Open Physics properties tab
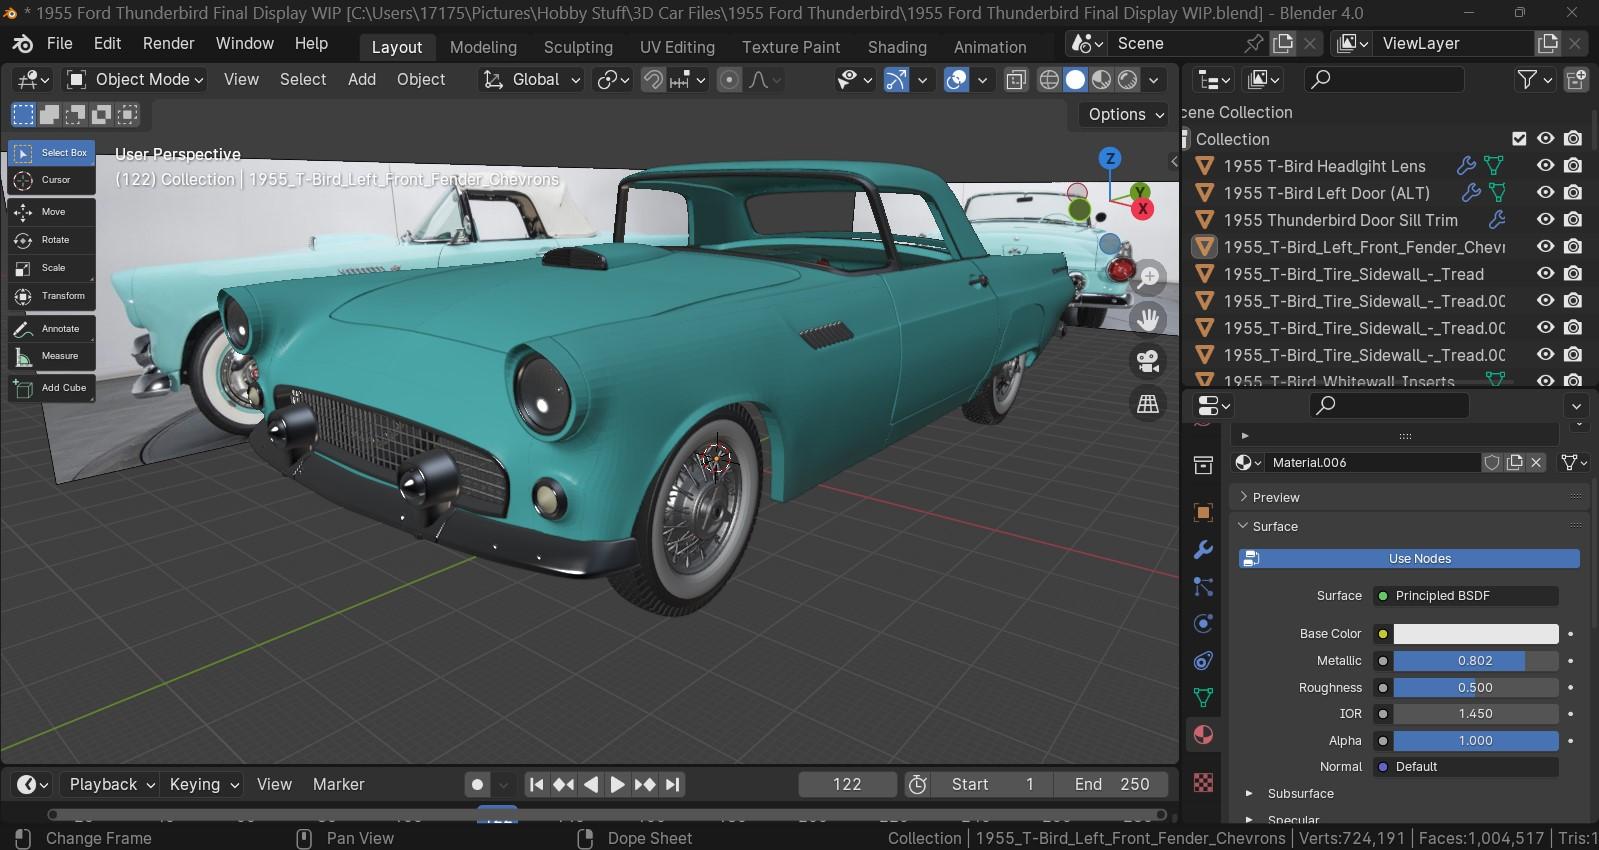This screenshot has width=1599, height=850. [1204, 624]
